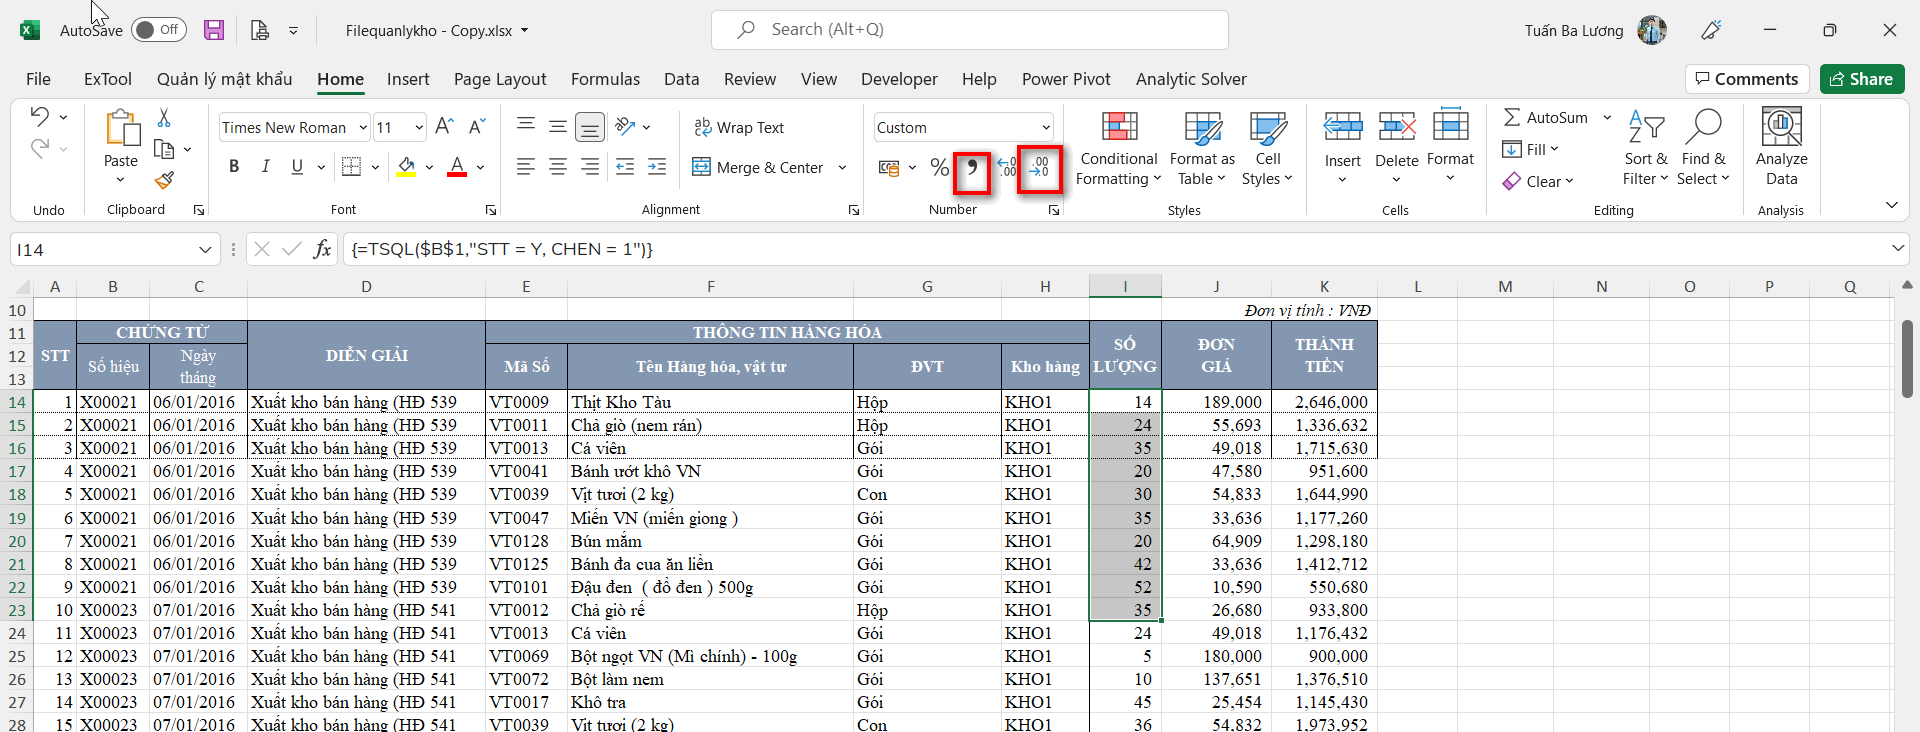Toggle Align Right

pos(590,167)
